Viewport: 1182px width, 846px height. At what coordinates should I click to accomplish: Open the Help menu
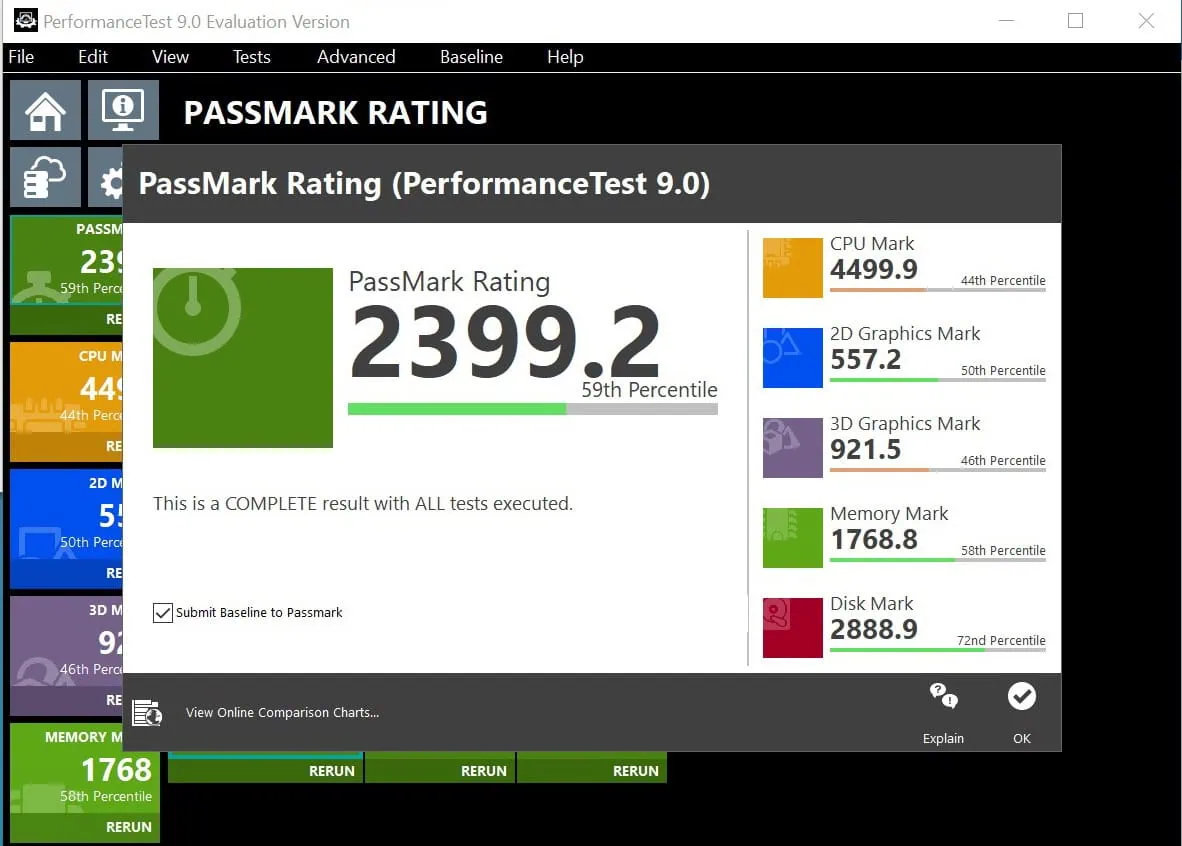[564, 57]
